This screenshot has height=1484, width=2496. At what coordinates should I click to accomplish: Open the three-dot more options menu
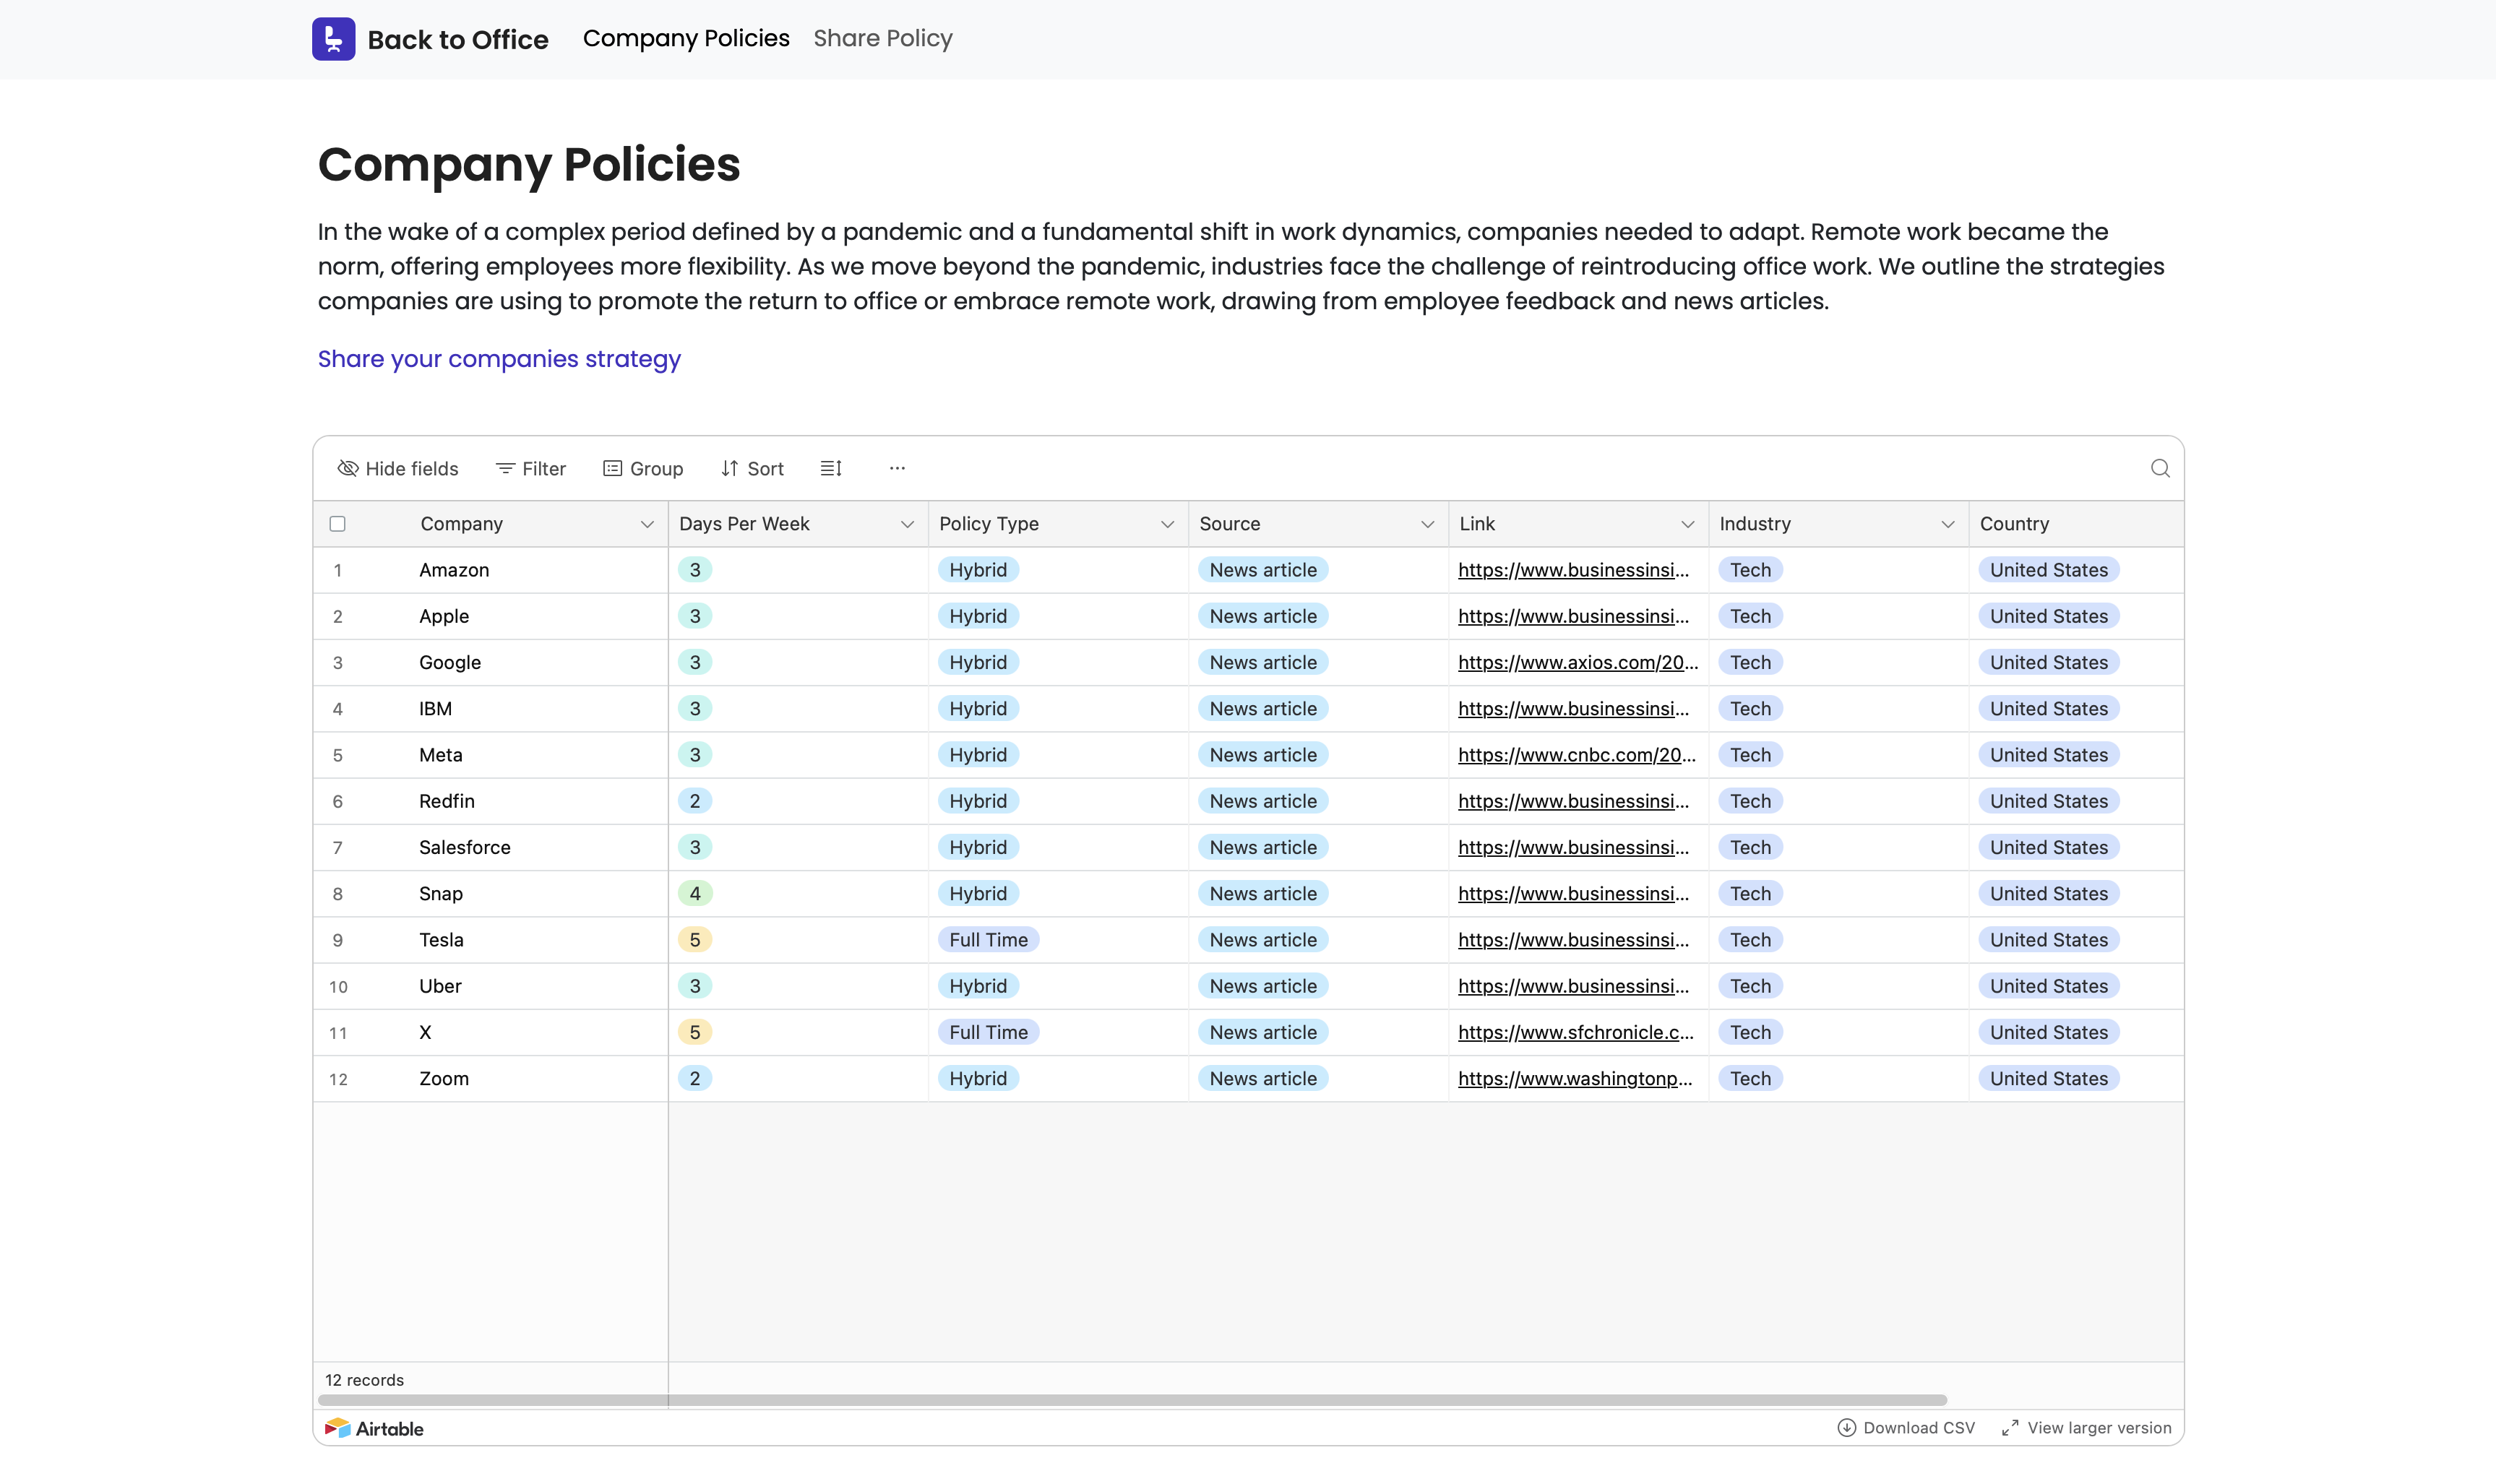tap(897, 468)
